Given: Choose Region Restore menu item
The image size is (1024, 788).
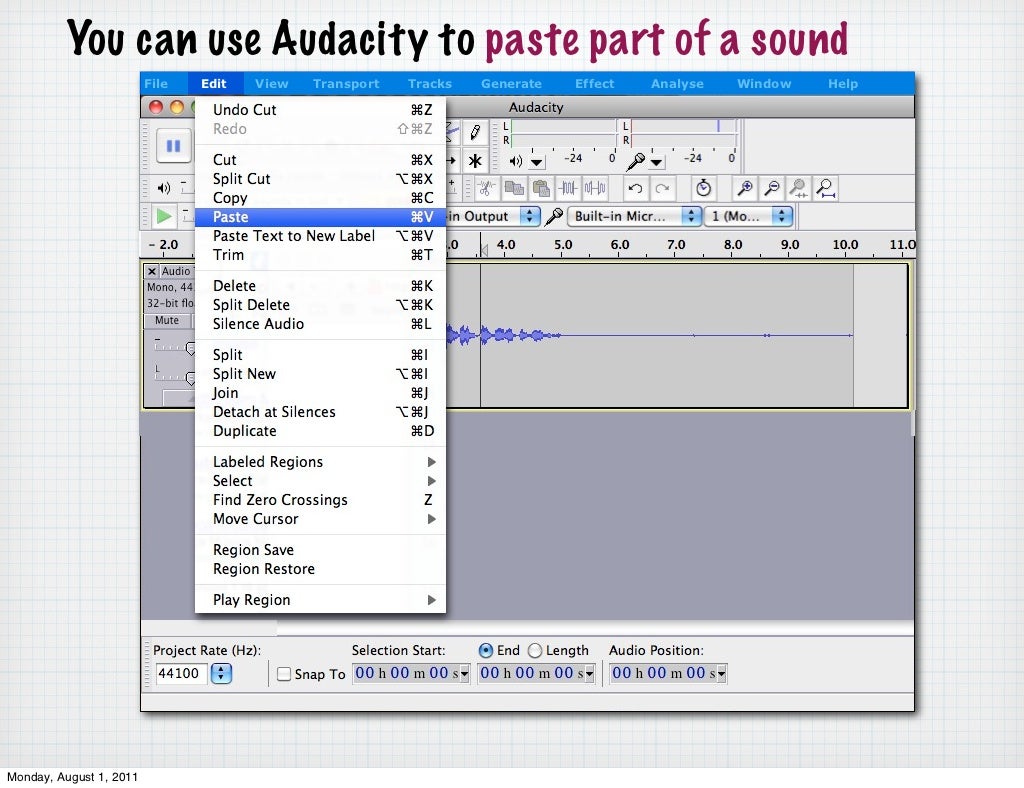Looking at the screenshot, I should tap(320, 569).
